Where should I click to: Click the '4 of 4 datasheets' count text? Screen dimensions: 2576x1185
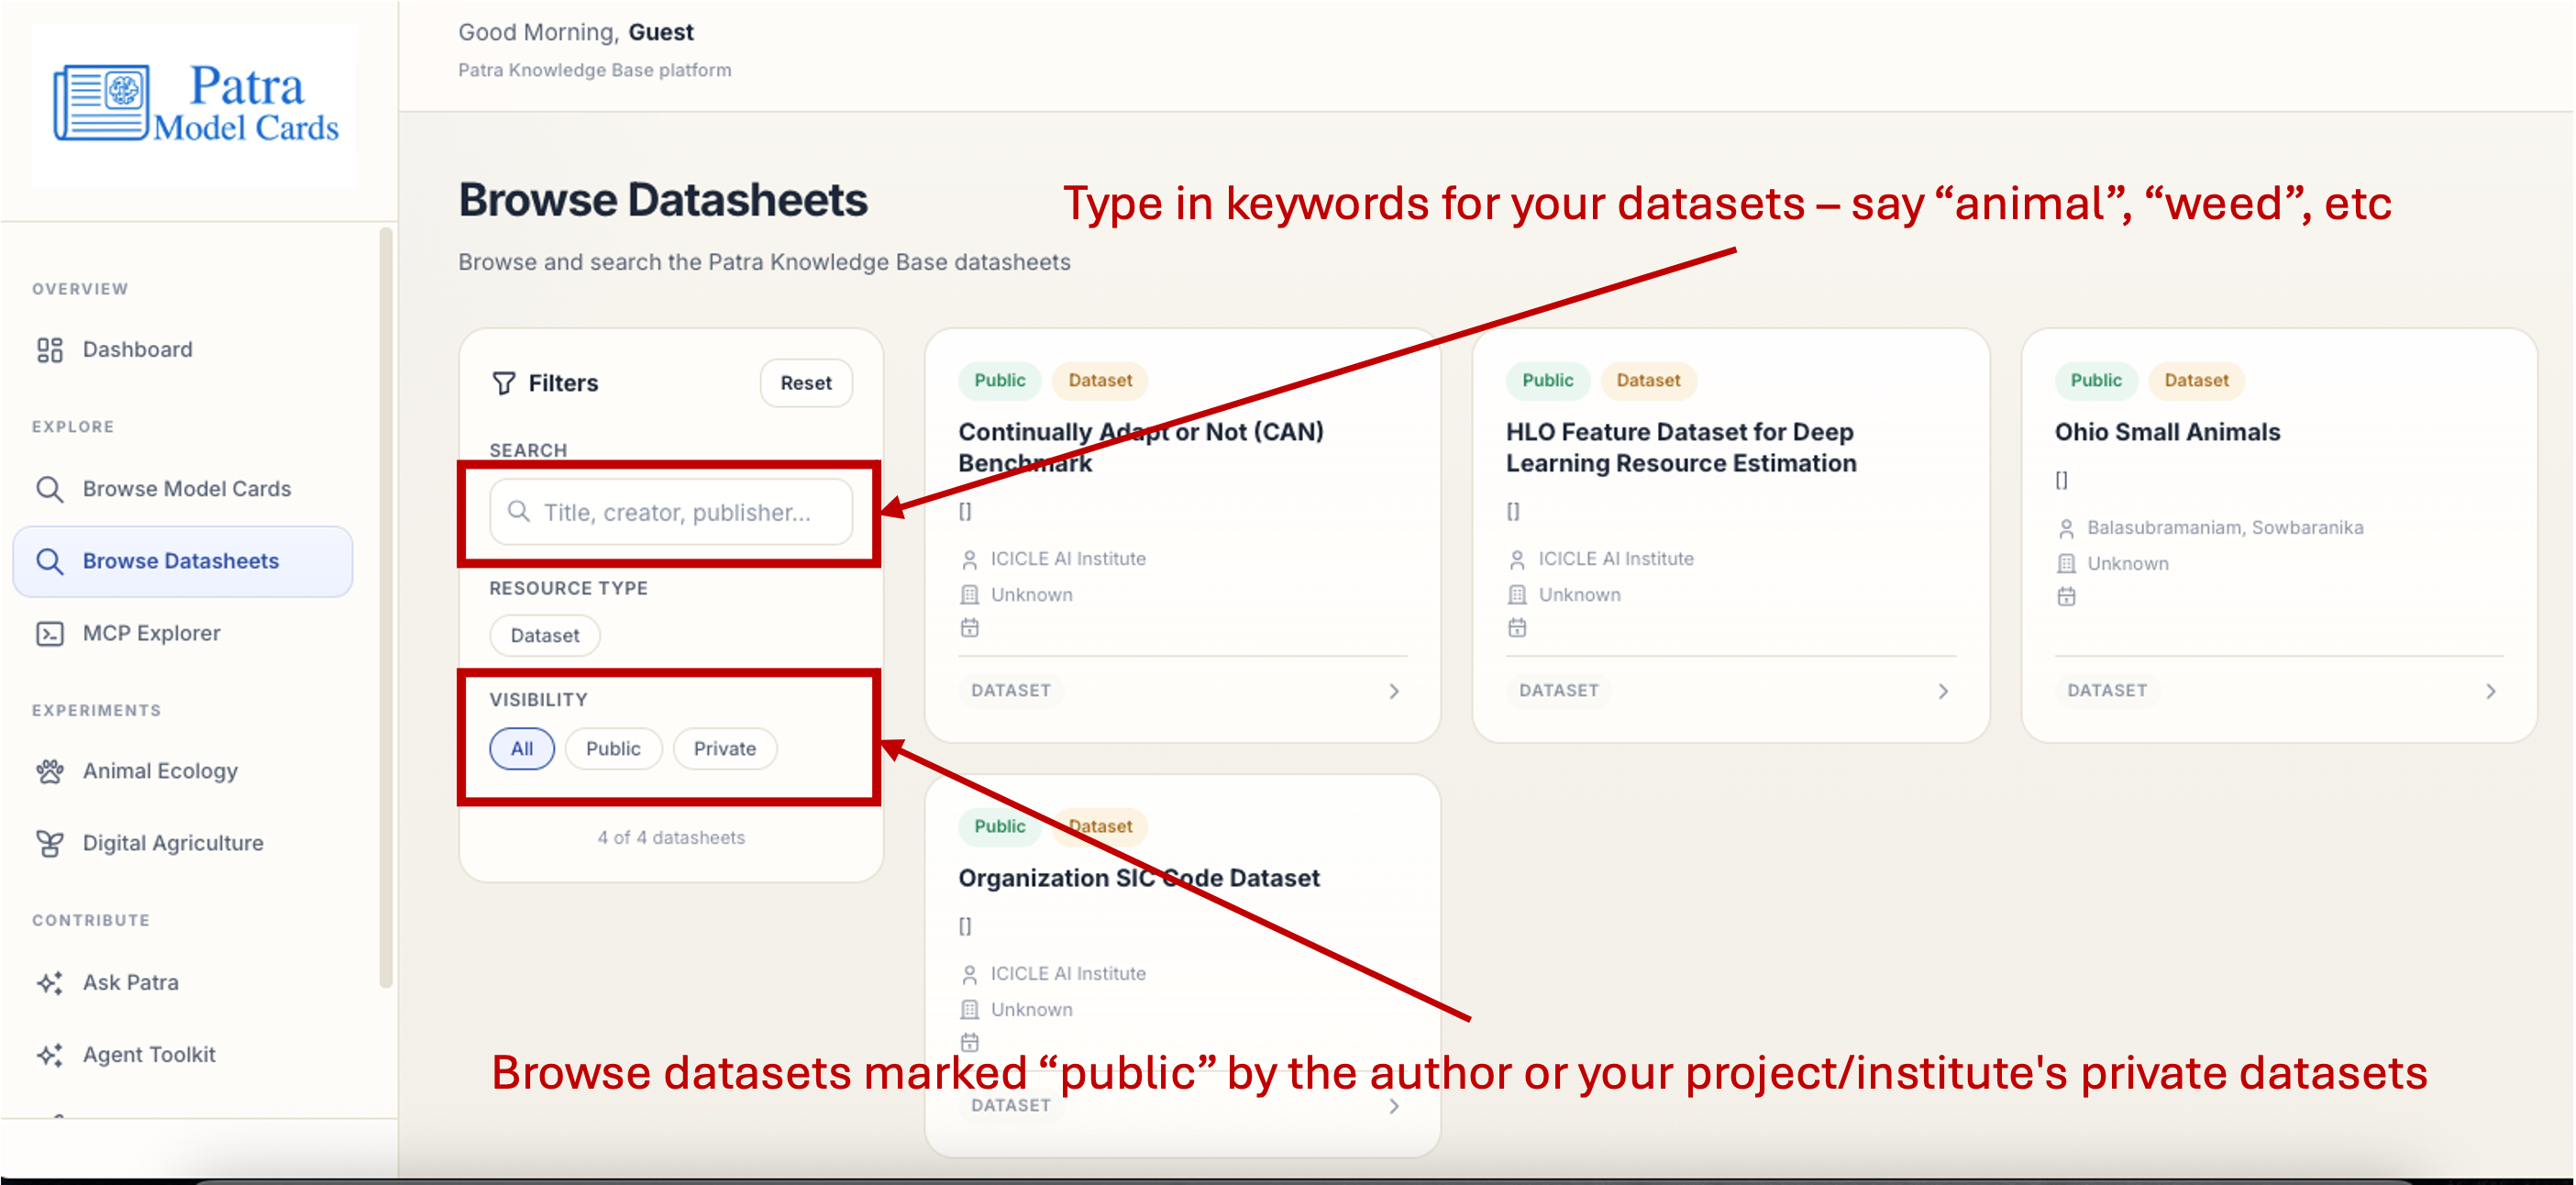coord(671,838)
